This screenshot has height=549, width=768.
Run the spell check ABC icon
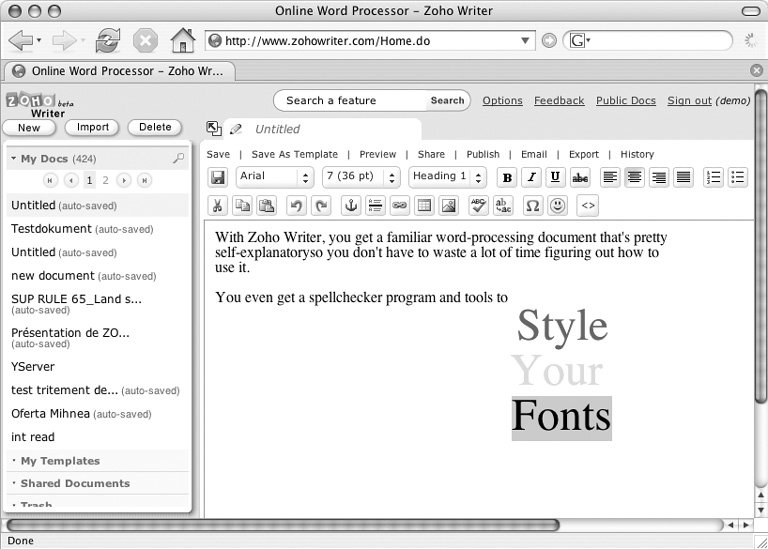point(478,205)
